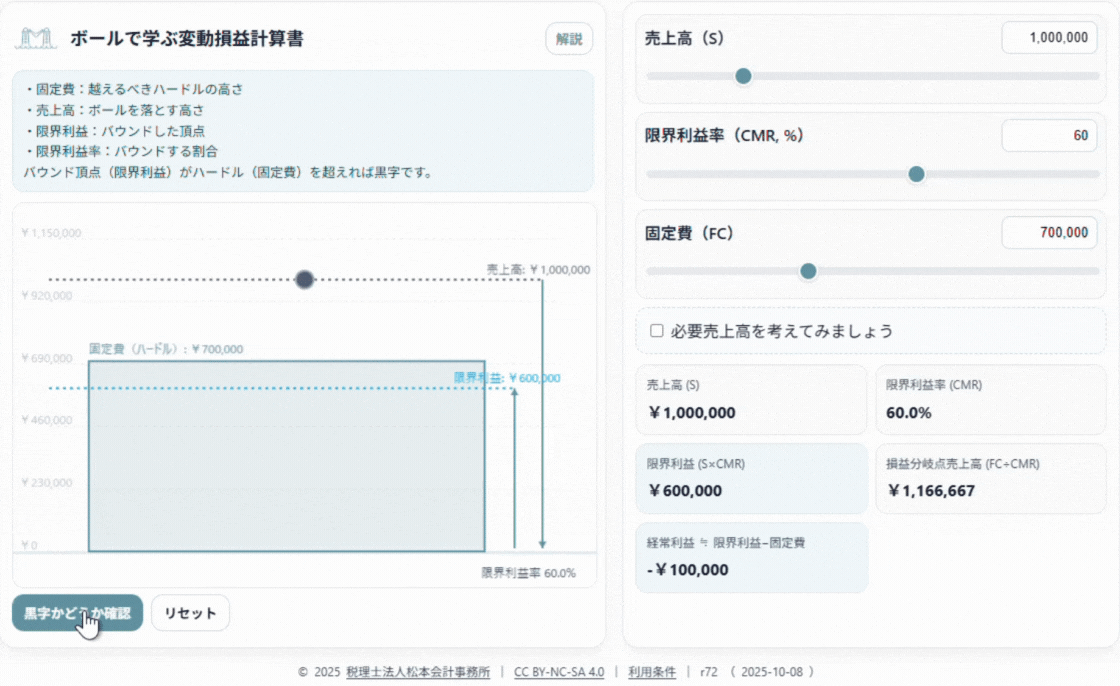Focus the 売上高 input showing 1,000,000
Screen dimensions: 1120x686
(1049, 38)
